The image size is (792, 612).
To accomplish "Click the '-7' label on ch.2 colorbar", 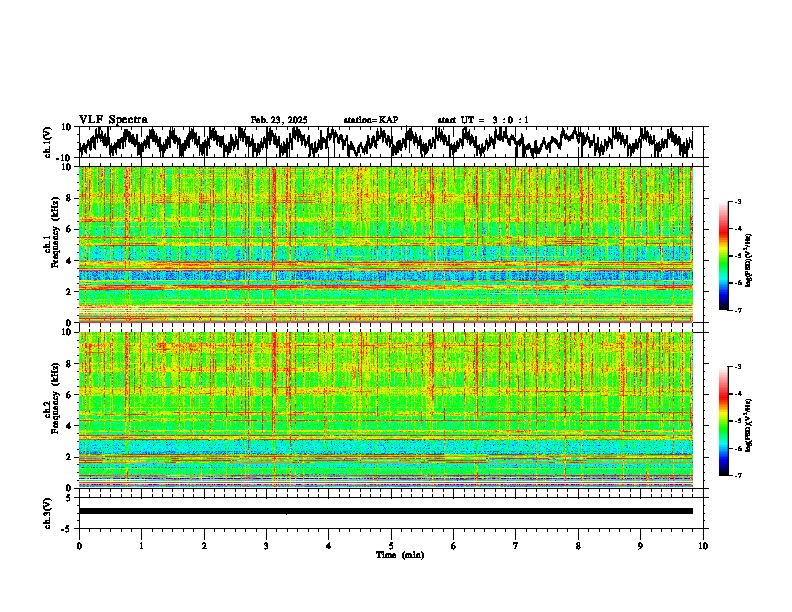I will (738, 475).
